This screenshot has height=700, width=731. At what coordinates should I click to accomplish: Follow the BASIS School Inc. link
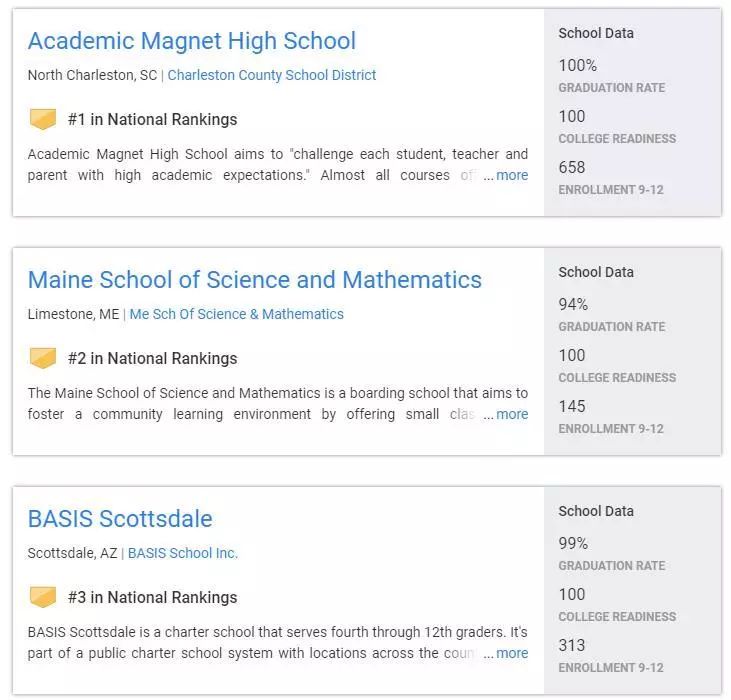coord(183,553)
